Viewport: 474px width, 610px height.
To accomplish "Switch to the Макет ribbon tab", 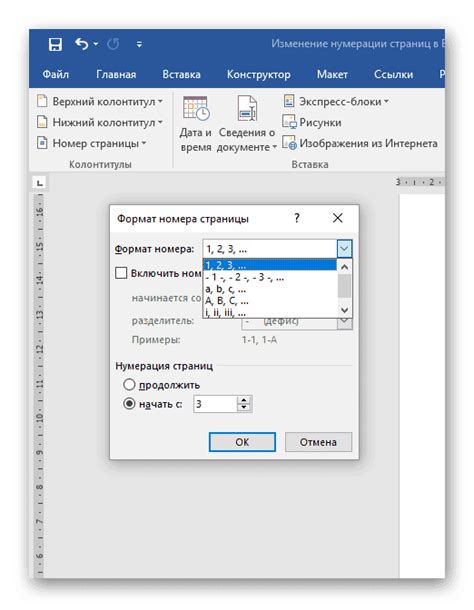I will click(332, 74).
